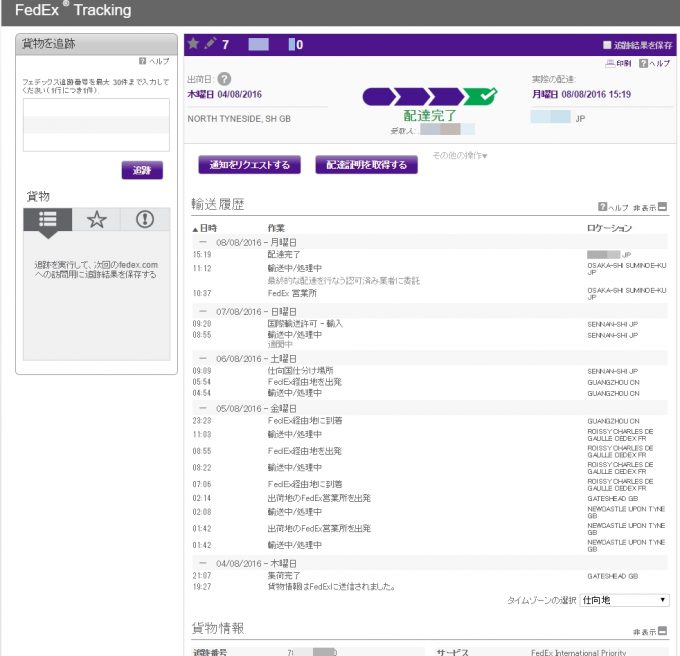
Task: Click the 15:19 配達完了 history row
Action: tap(429, 255)
